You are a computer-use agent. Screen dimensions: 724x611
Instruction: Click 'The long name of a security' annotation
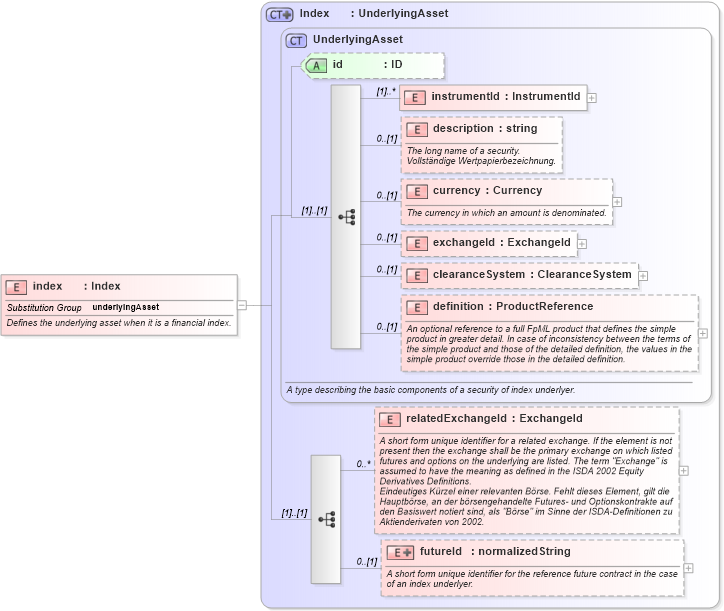481,156
